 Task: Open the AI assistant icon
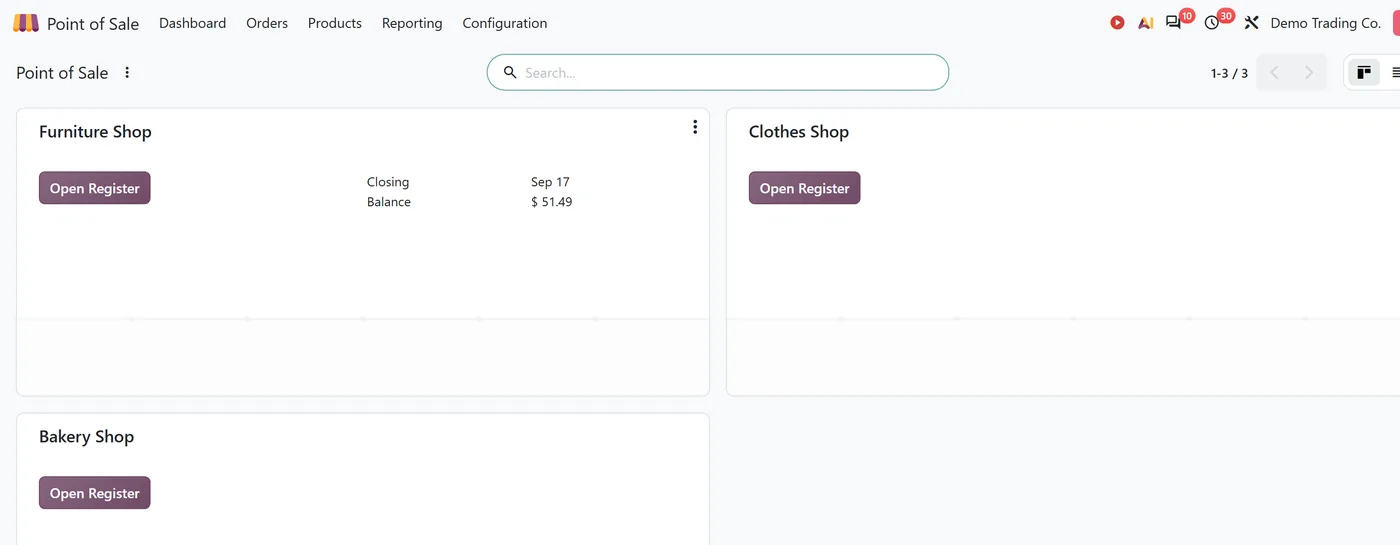point(1146,23)
